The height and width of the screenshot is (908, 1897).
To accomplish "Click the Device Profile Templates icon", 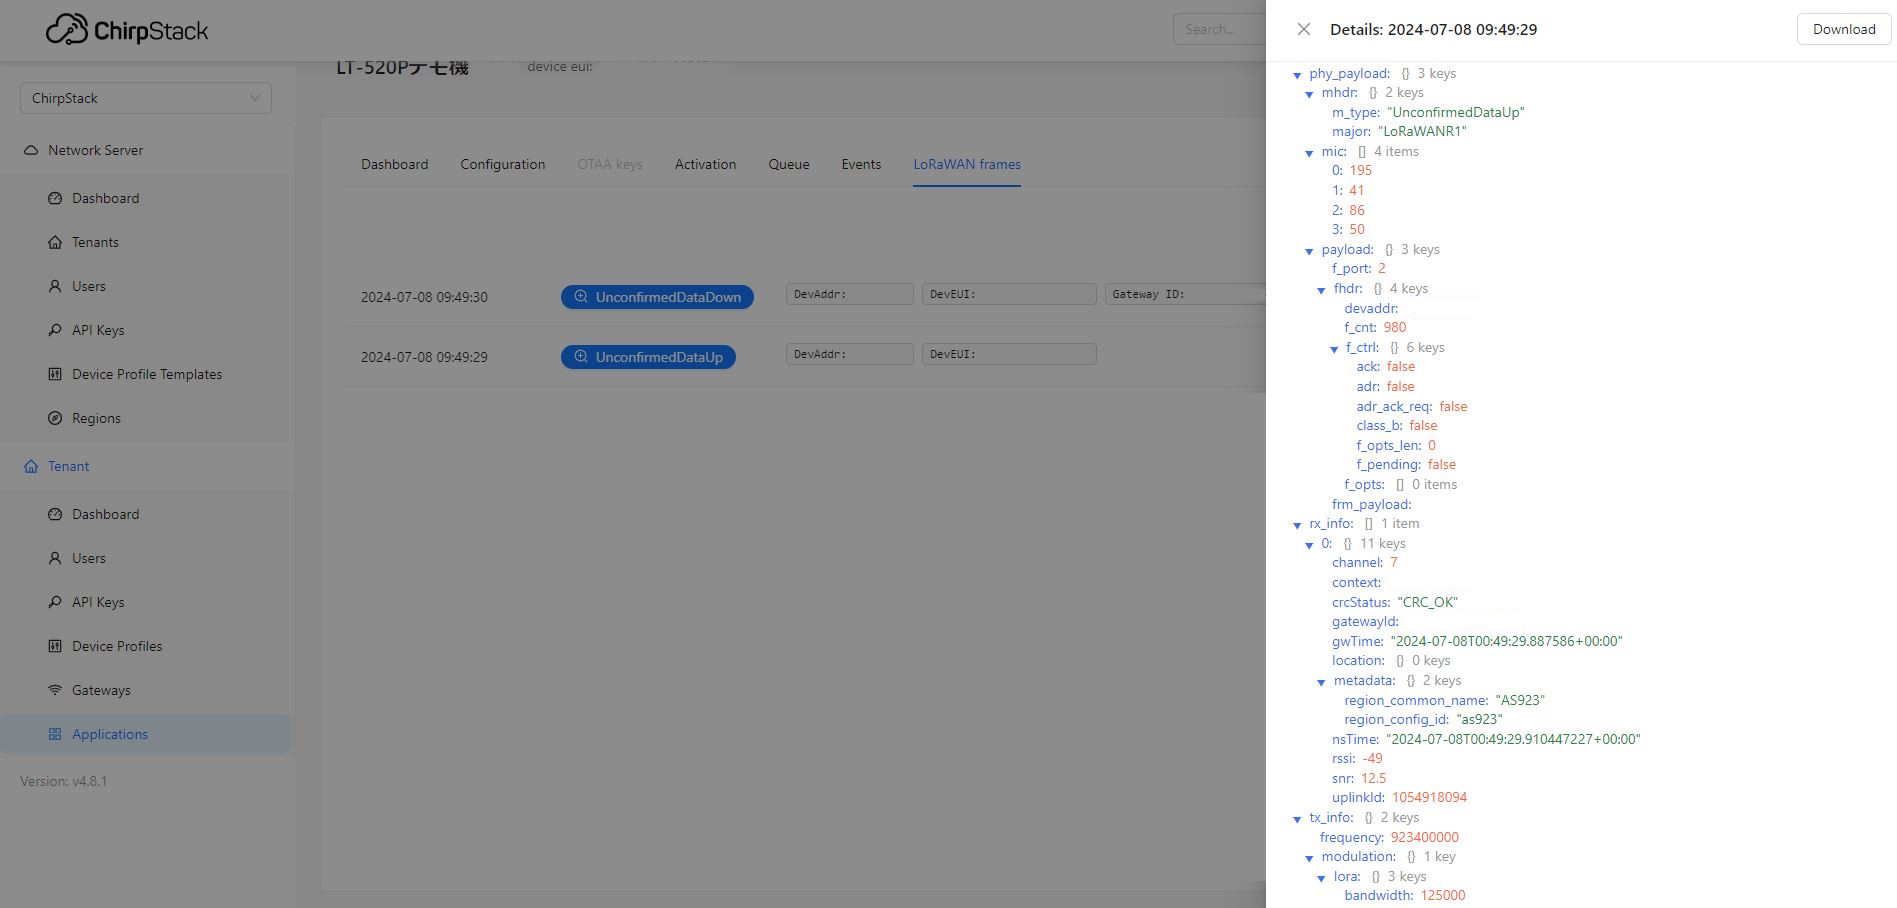I will tap(55, 374).
